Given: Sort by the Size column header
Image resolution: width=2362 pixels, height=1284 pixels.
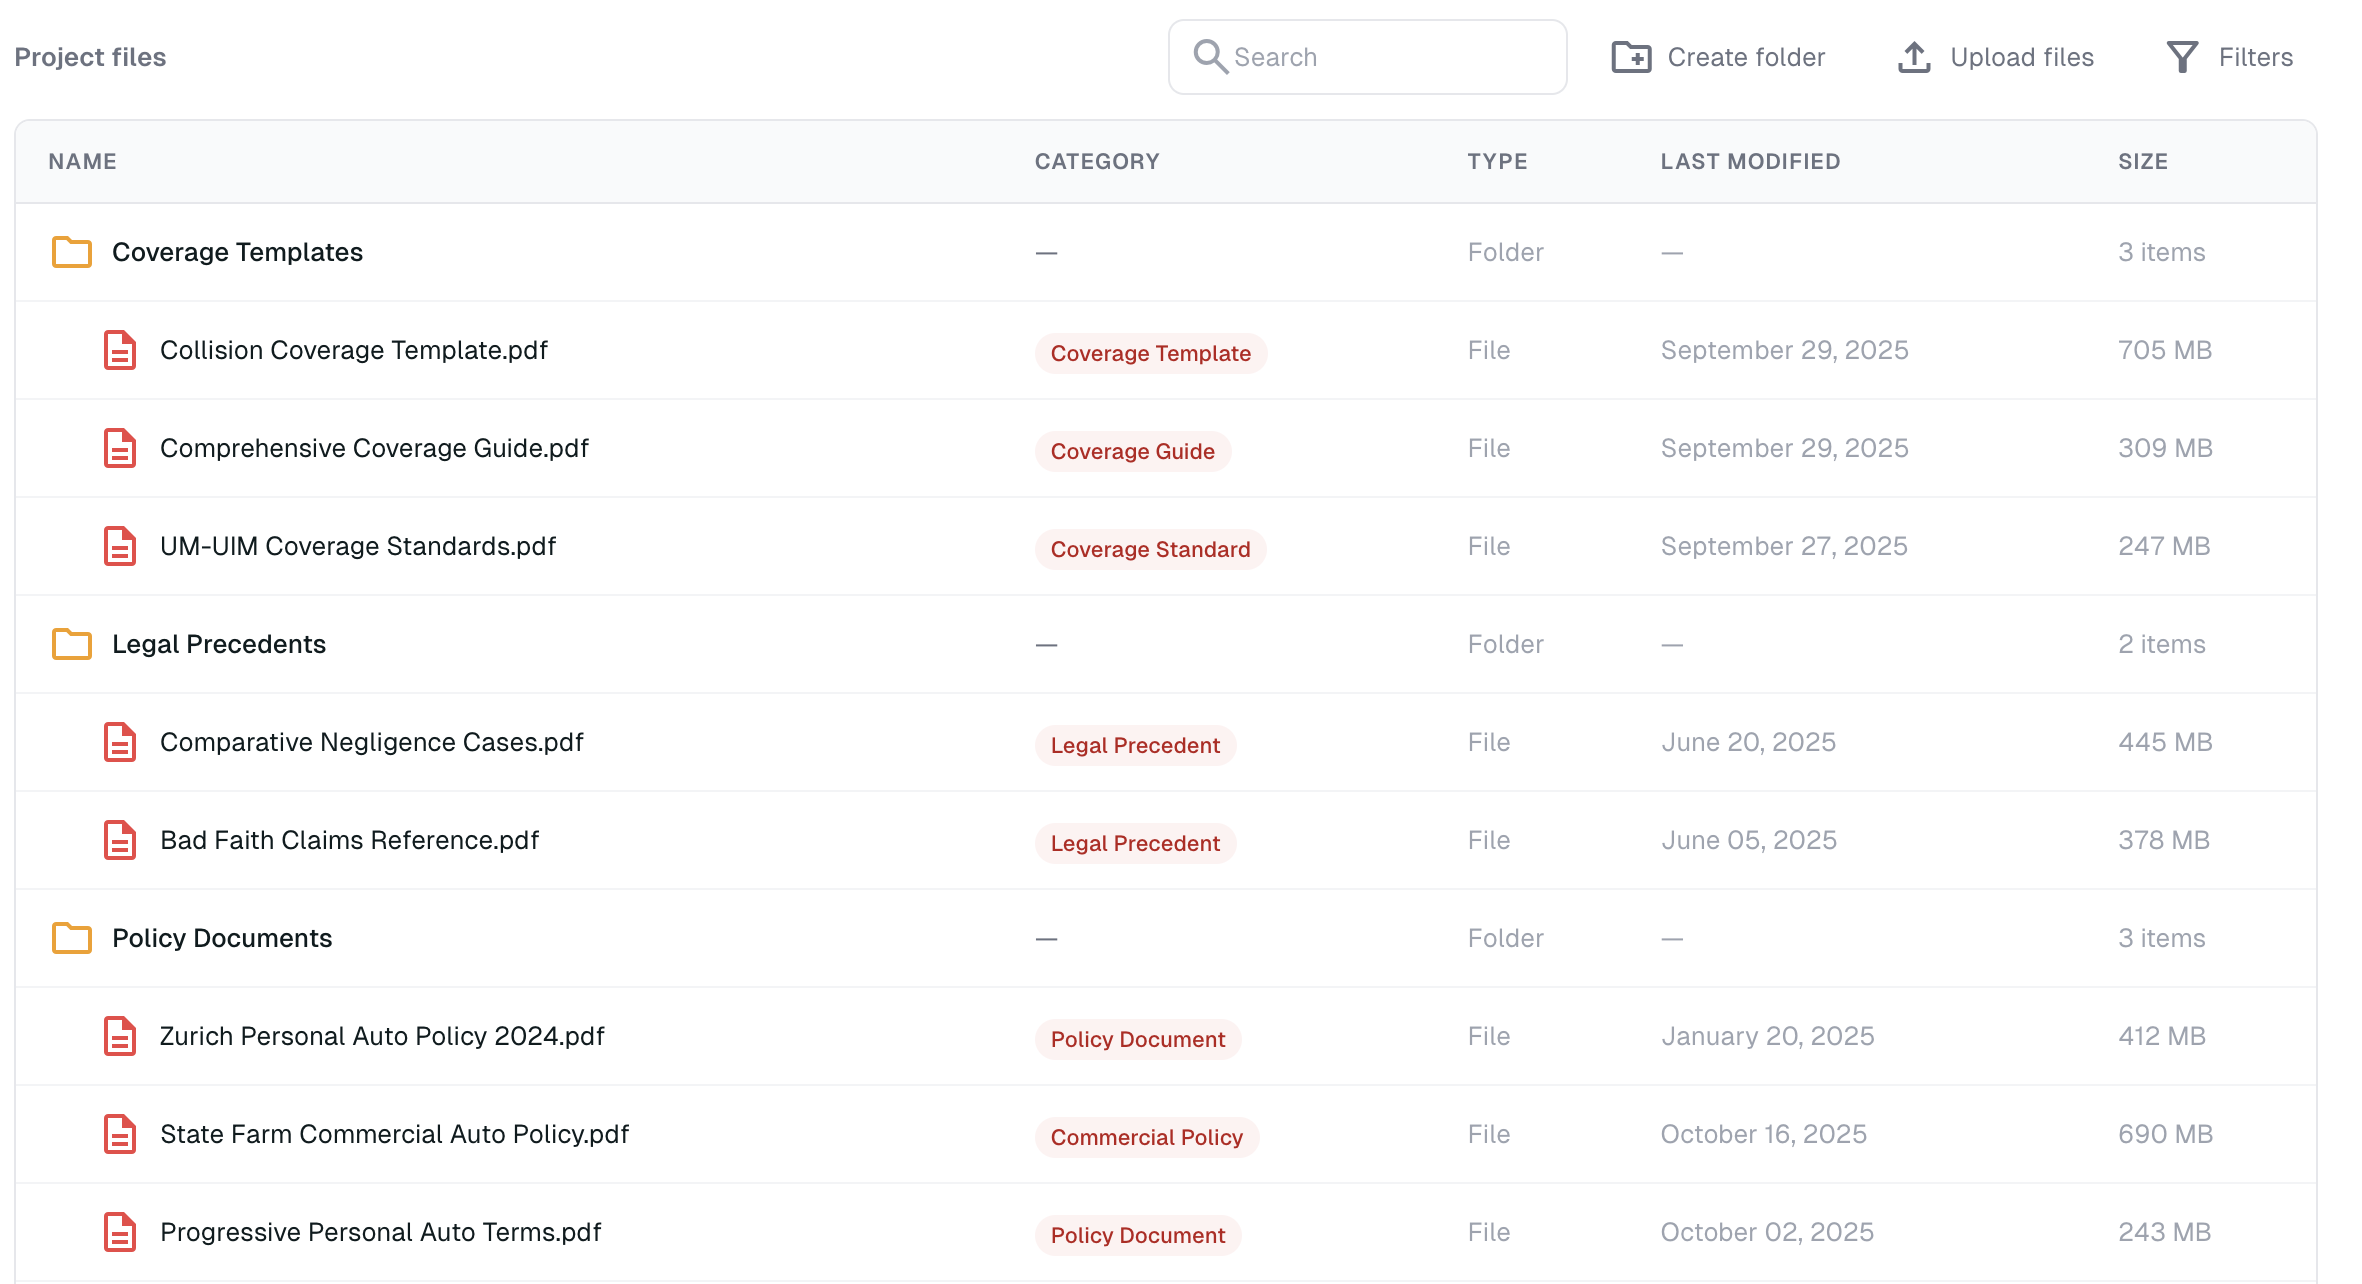Looking at the screenshot, I should click(x=2142, y=161).
